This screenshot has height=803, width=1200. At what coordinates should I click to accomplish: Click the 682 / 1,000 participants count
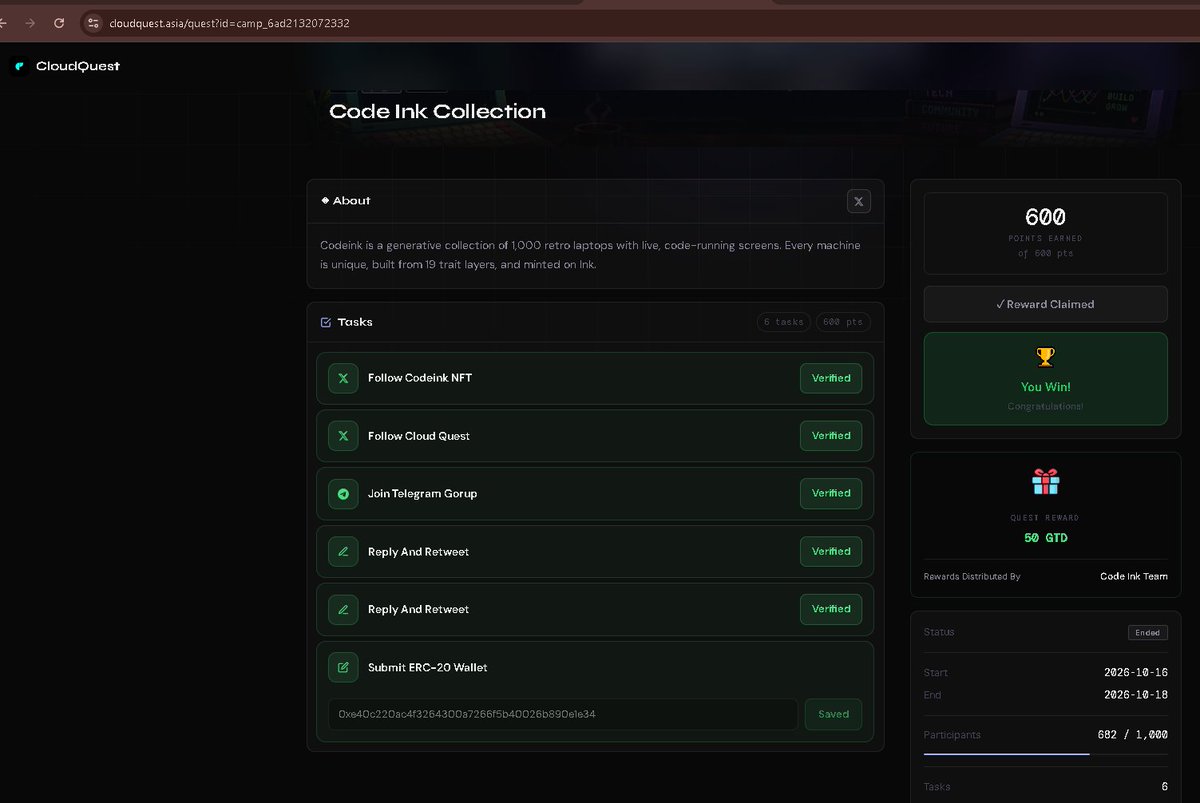click(1133, 734)
